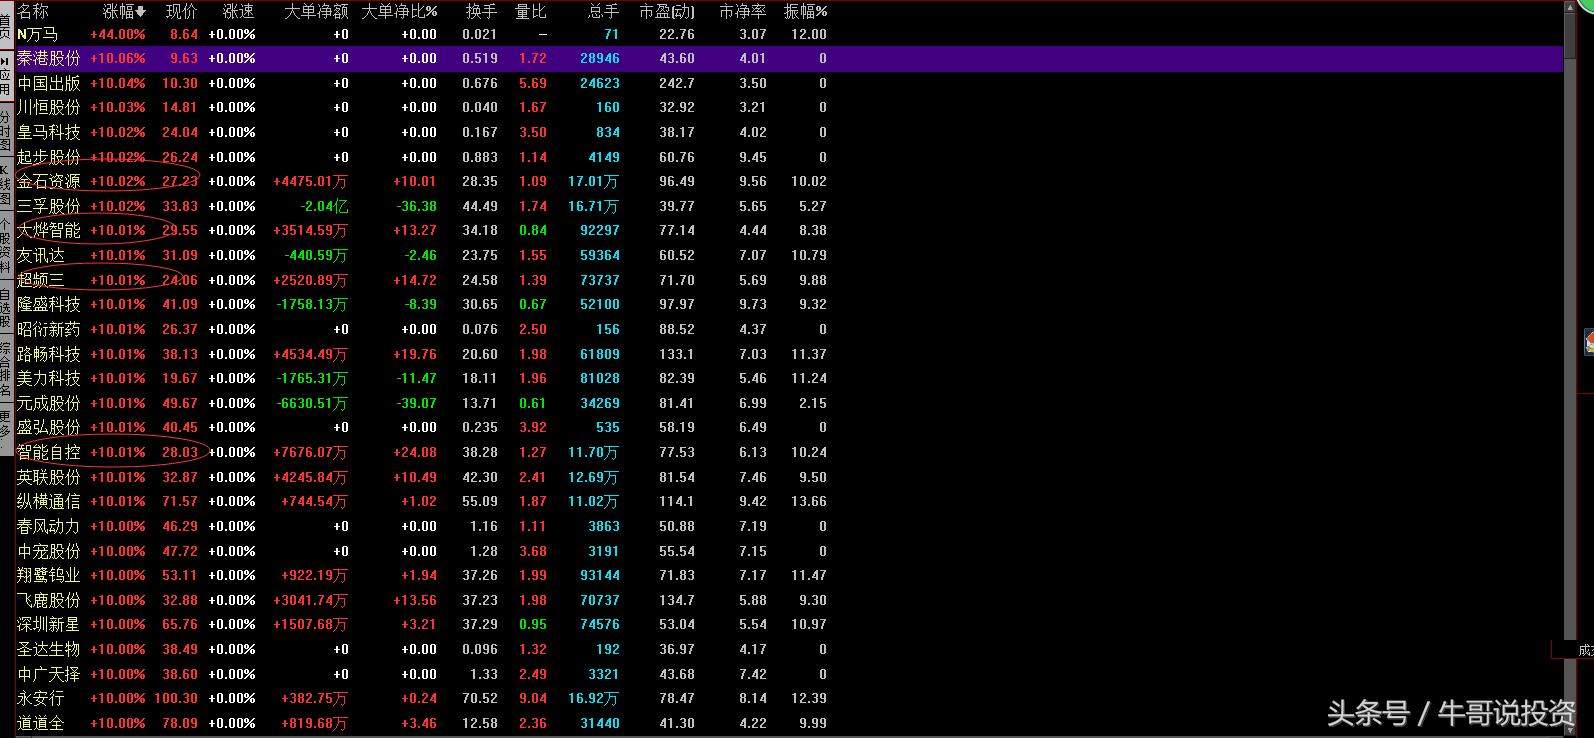1594x738 pixels.
Task: Select the 金石资源 stock name
Action: [48, 182]
